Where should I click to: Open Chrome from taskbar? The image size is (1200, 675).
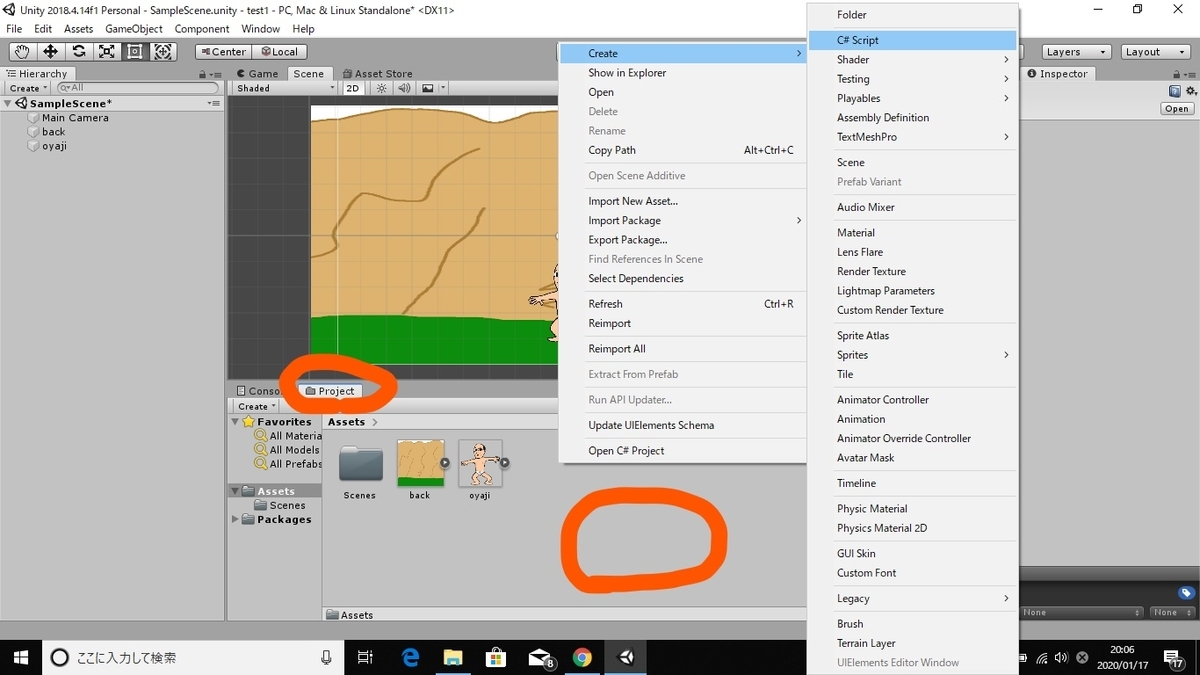coord(582,657)
